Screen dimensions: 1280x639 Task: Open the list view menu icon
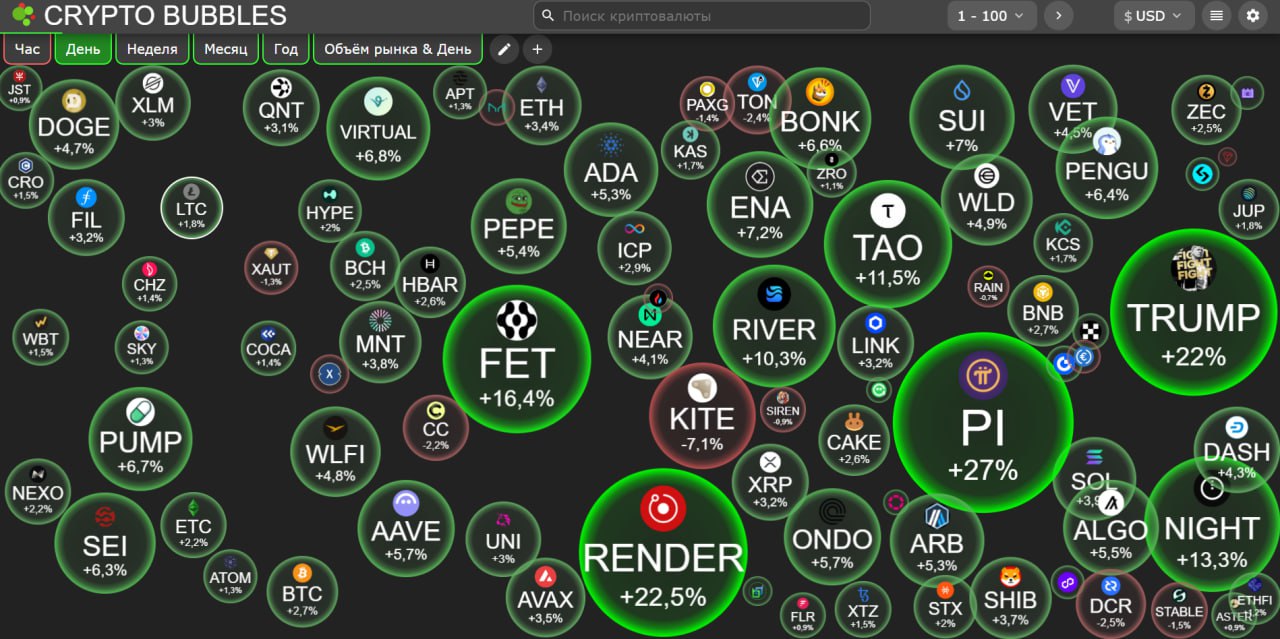[x=1216, y=16]
